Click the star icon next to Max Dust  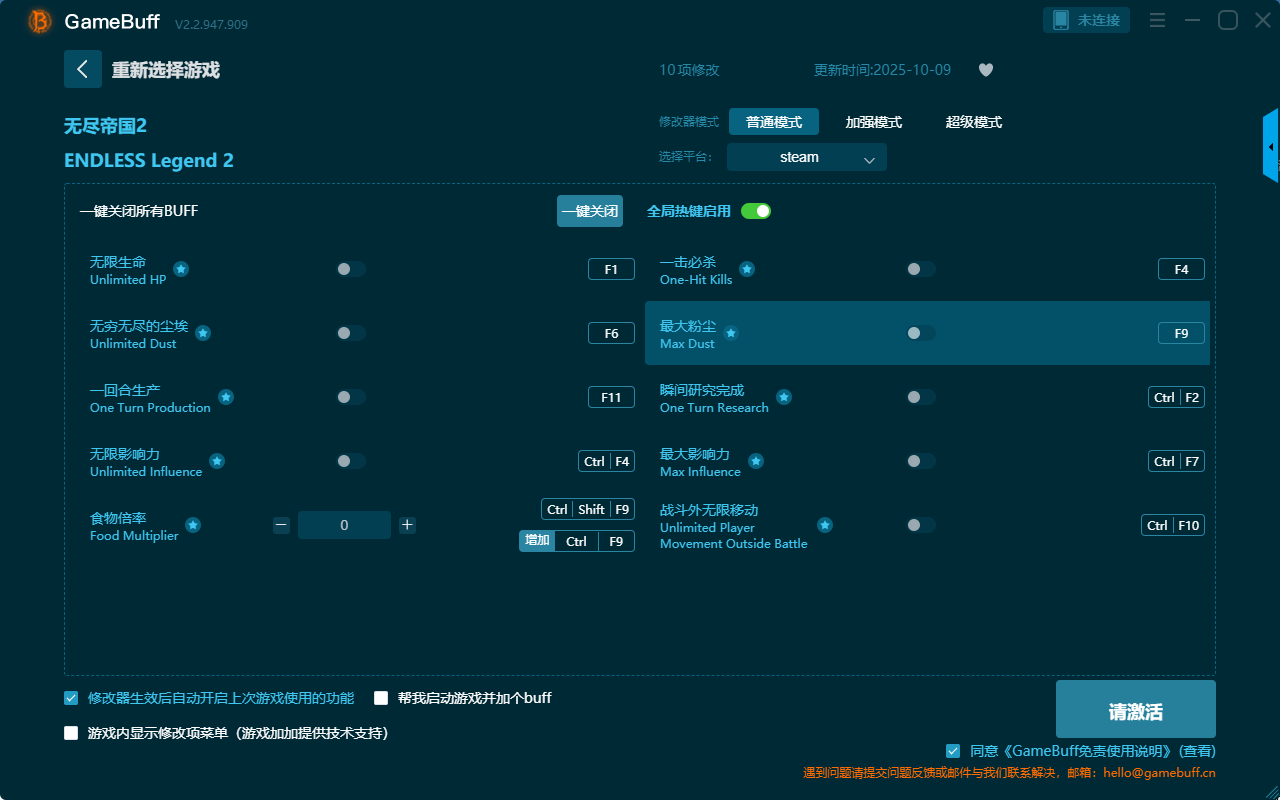(x=731, y=333)
